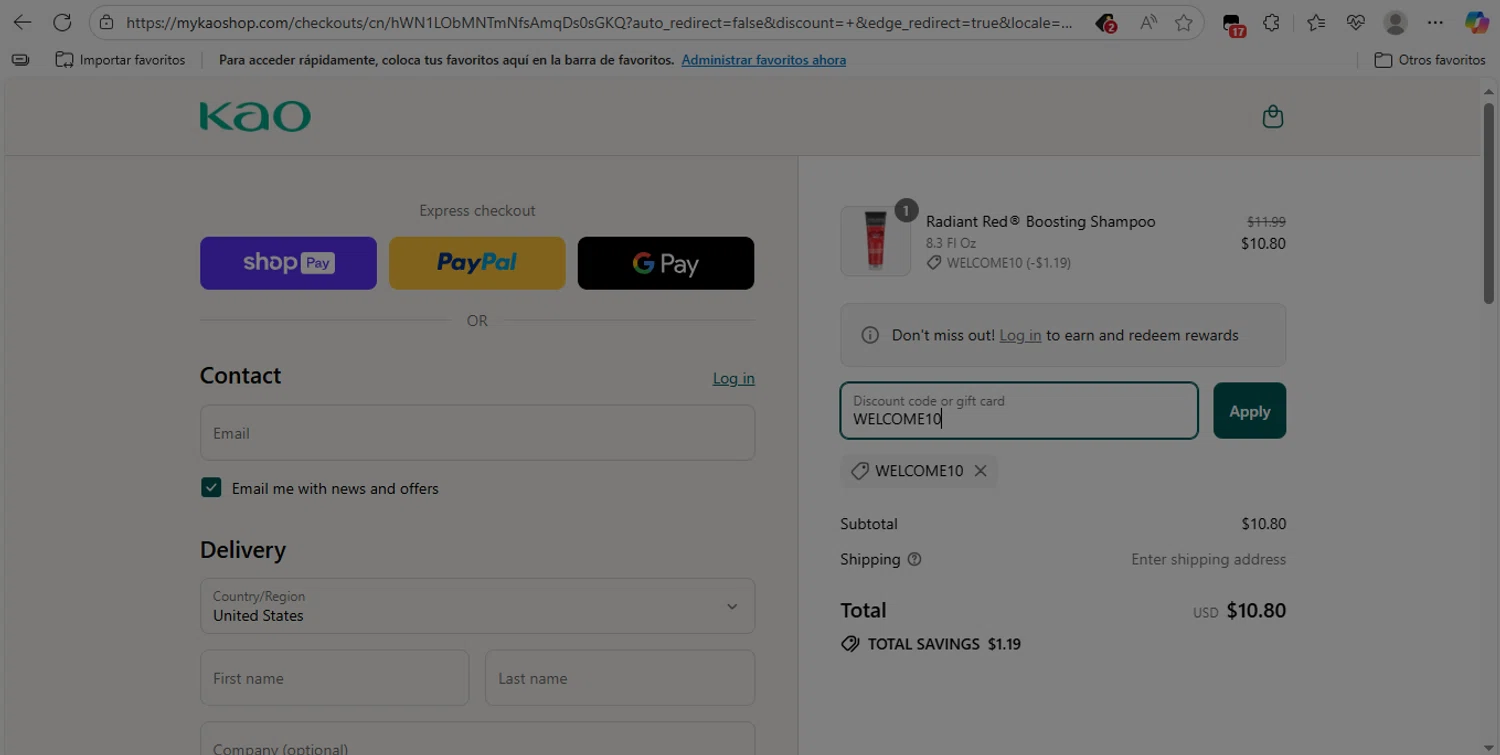Click Importar favoritos bookmark item
The width and height of the screenshot is (1500, 755).
coord(120,60)
